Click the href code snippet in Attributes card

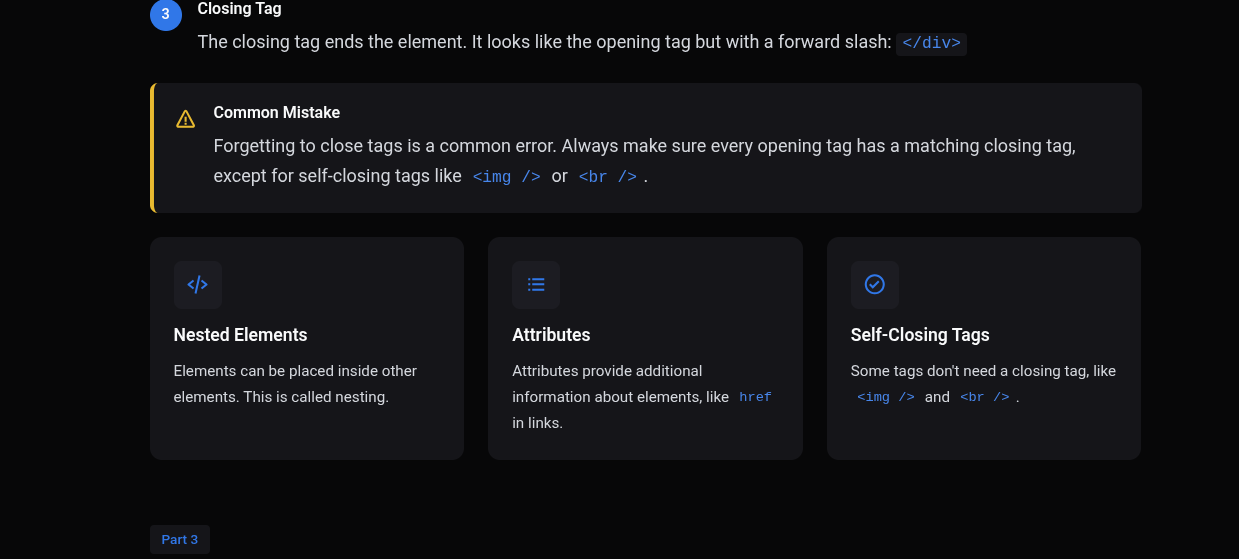click(755, 397)
